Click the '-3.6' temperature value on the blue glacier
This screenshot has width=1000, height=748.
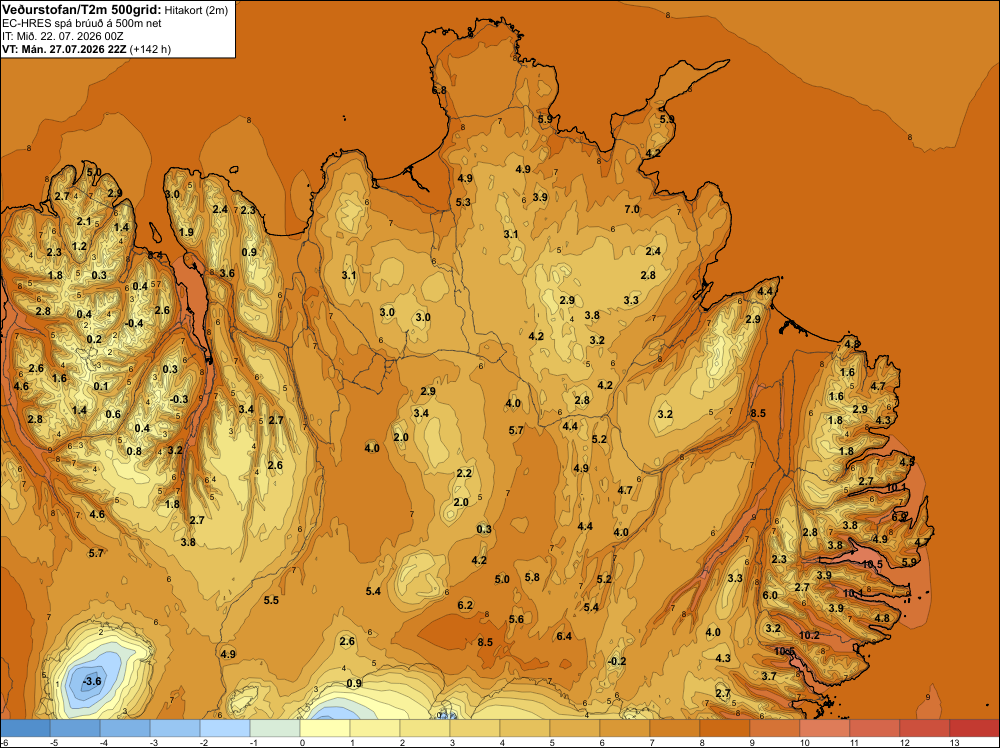tap(92, 681)
